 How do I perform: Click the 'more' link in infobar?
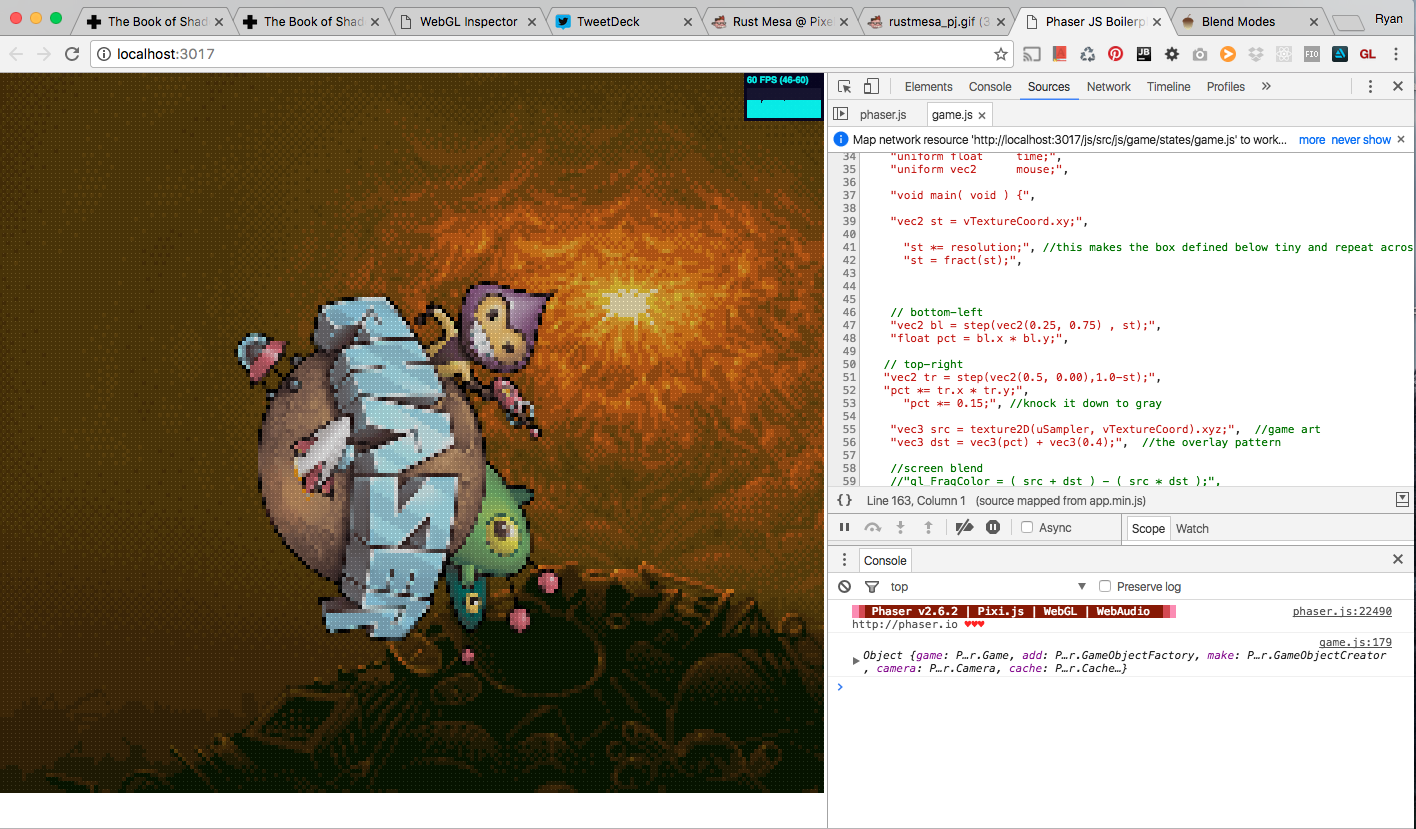tap(1312, 140)
